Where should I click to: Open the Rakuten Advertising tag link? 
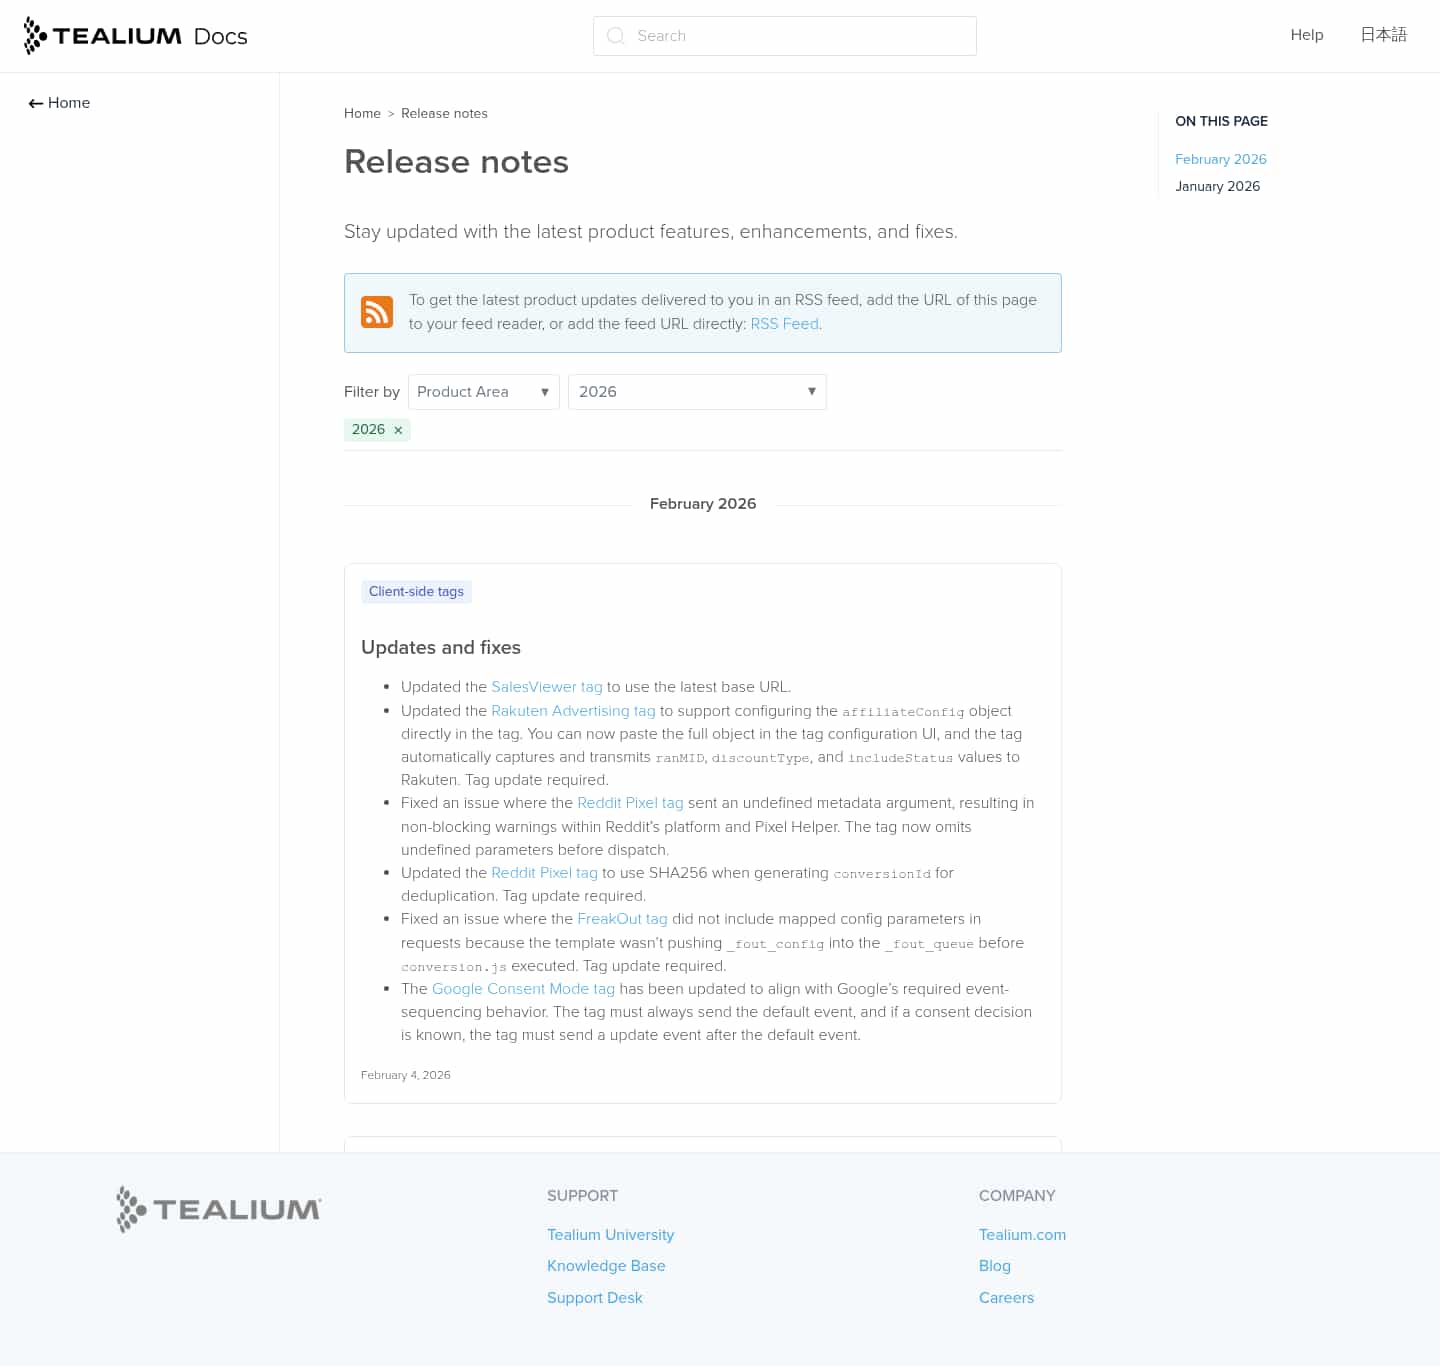pos(573,711)
